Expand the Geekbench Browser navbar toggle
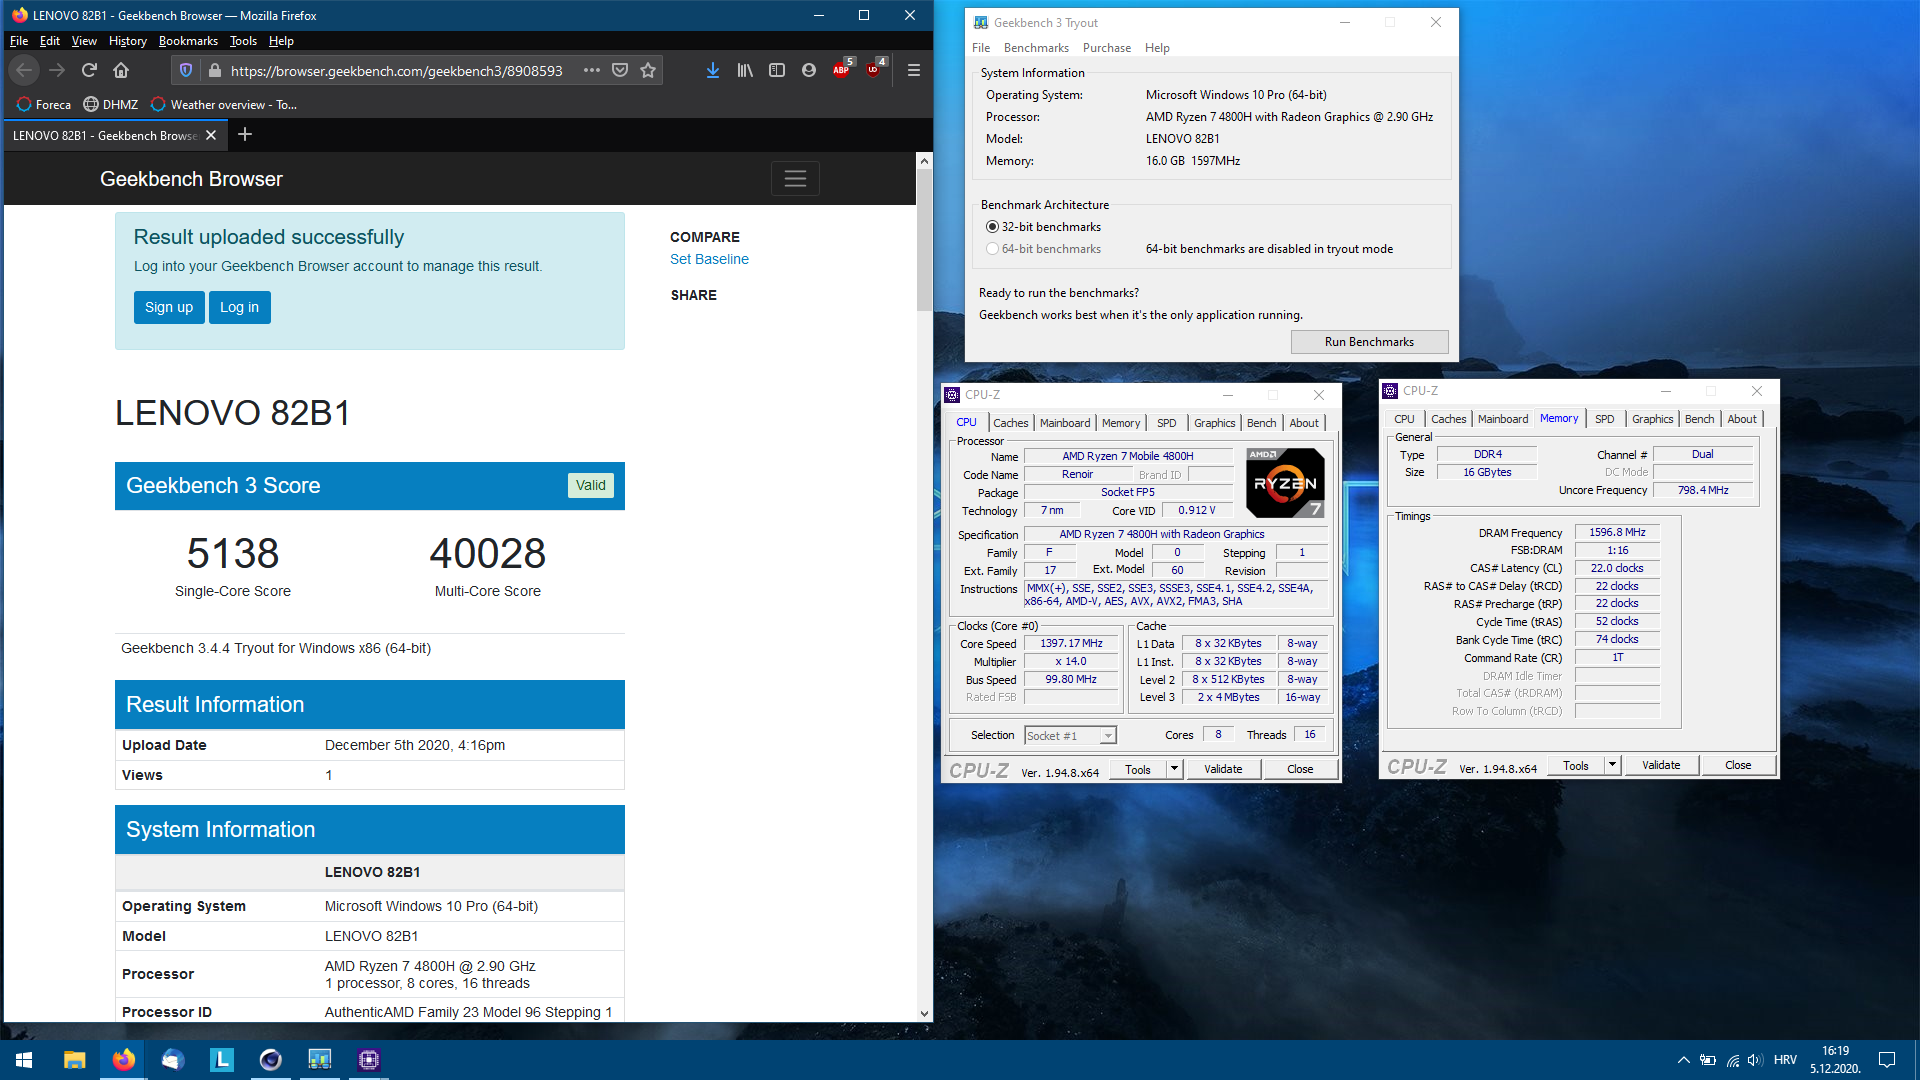This screenshot has height=1080, width=1920. pos(795,178)
